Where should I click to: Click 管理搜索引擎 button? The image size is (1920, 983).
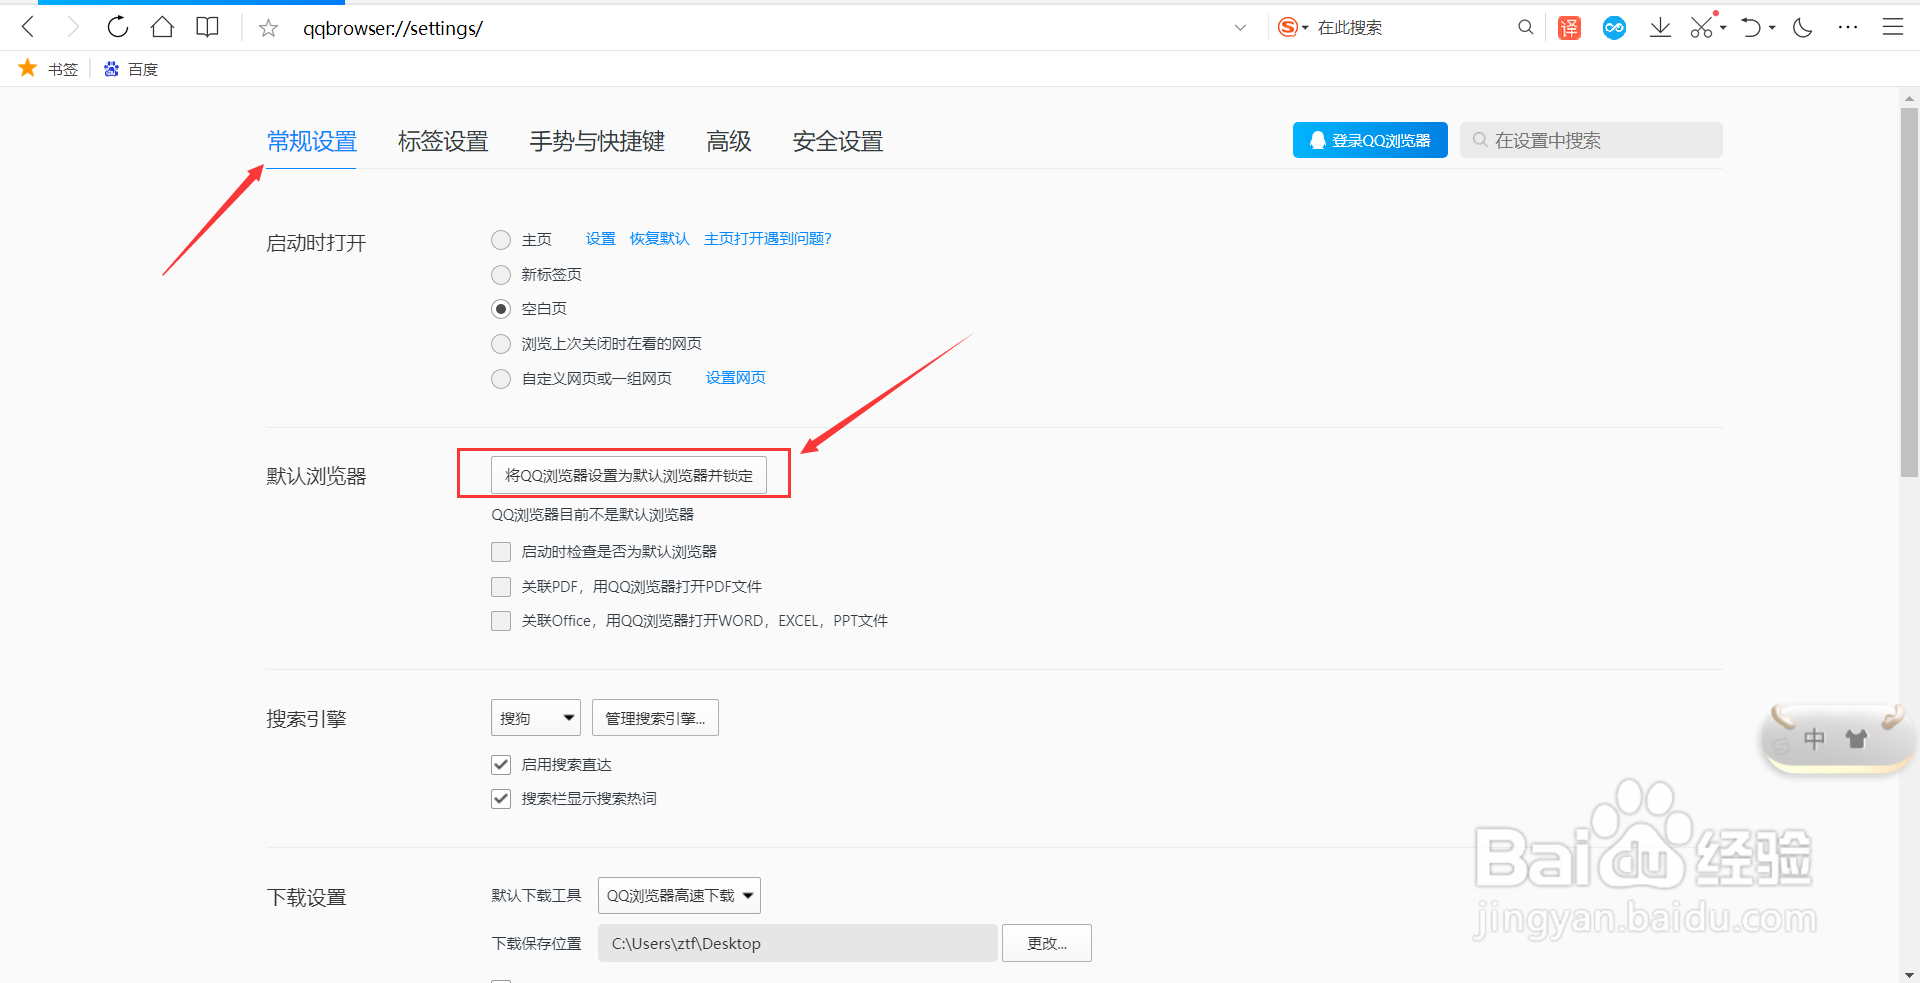[x=655, y=718]
